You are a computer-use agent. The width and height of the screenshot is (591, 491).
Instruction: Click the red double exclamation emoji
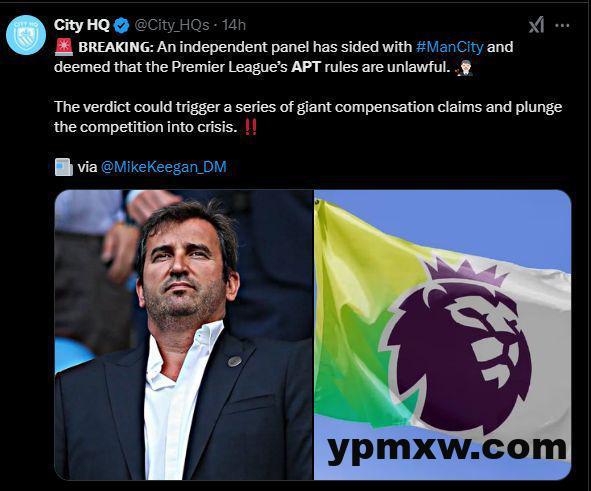tap(251, 127)
